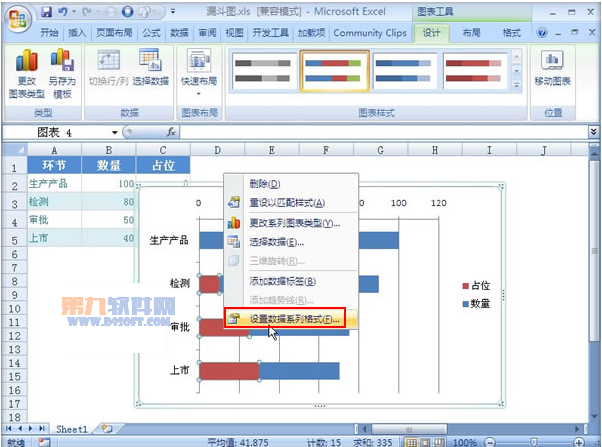Switch to the 开始 (Home) tab

click(50, 33)
